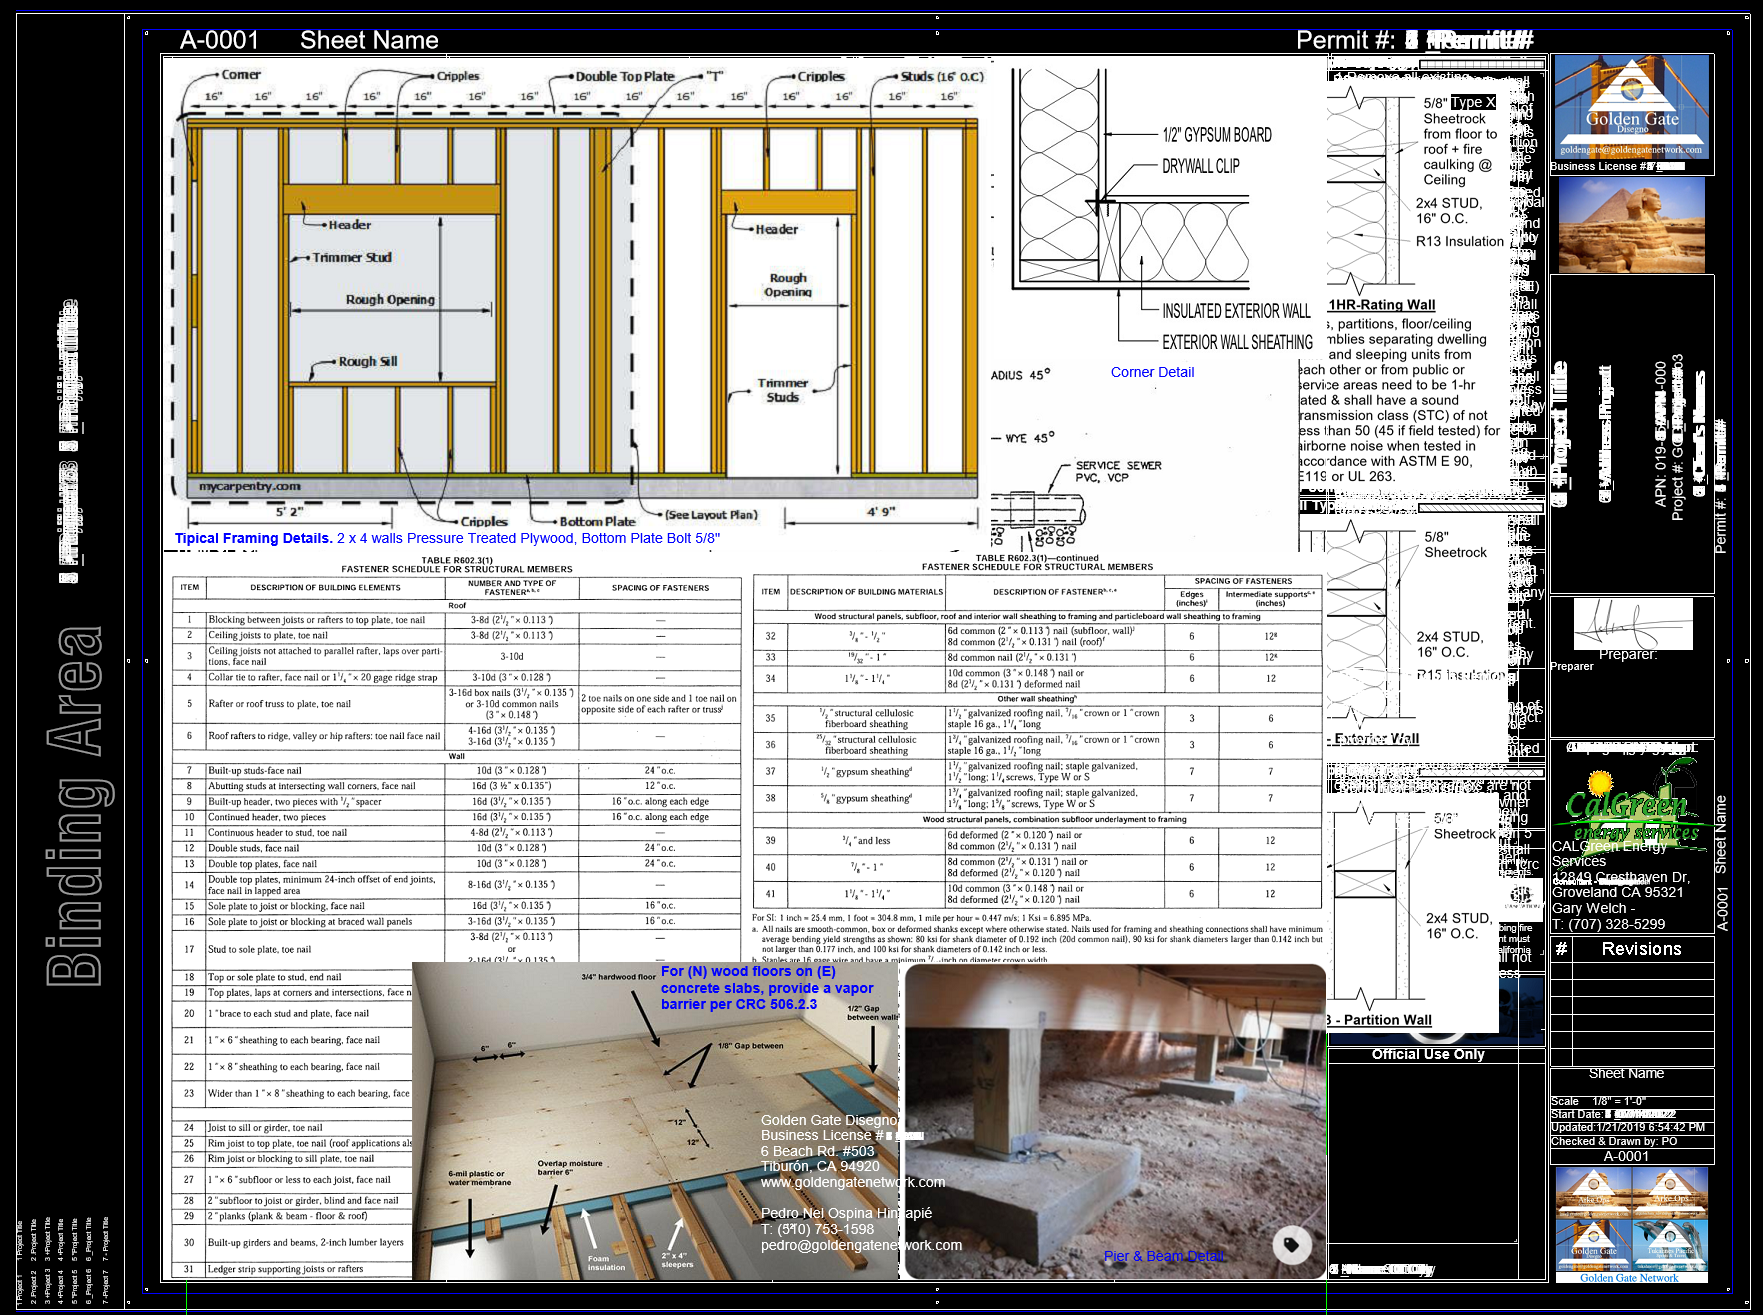Click the Sphinx photograph in the right sidebar
The height and width of the screenshot is (1315, 1763).
1631,224
